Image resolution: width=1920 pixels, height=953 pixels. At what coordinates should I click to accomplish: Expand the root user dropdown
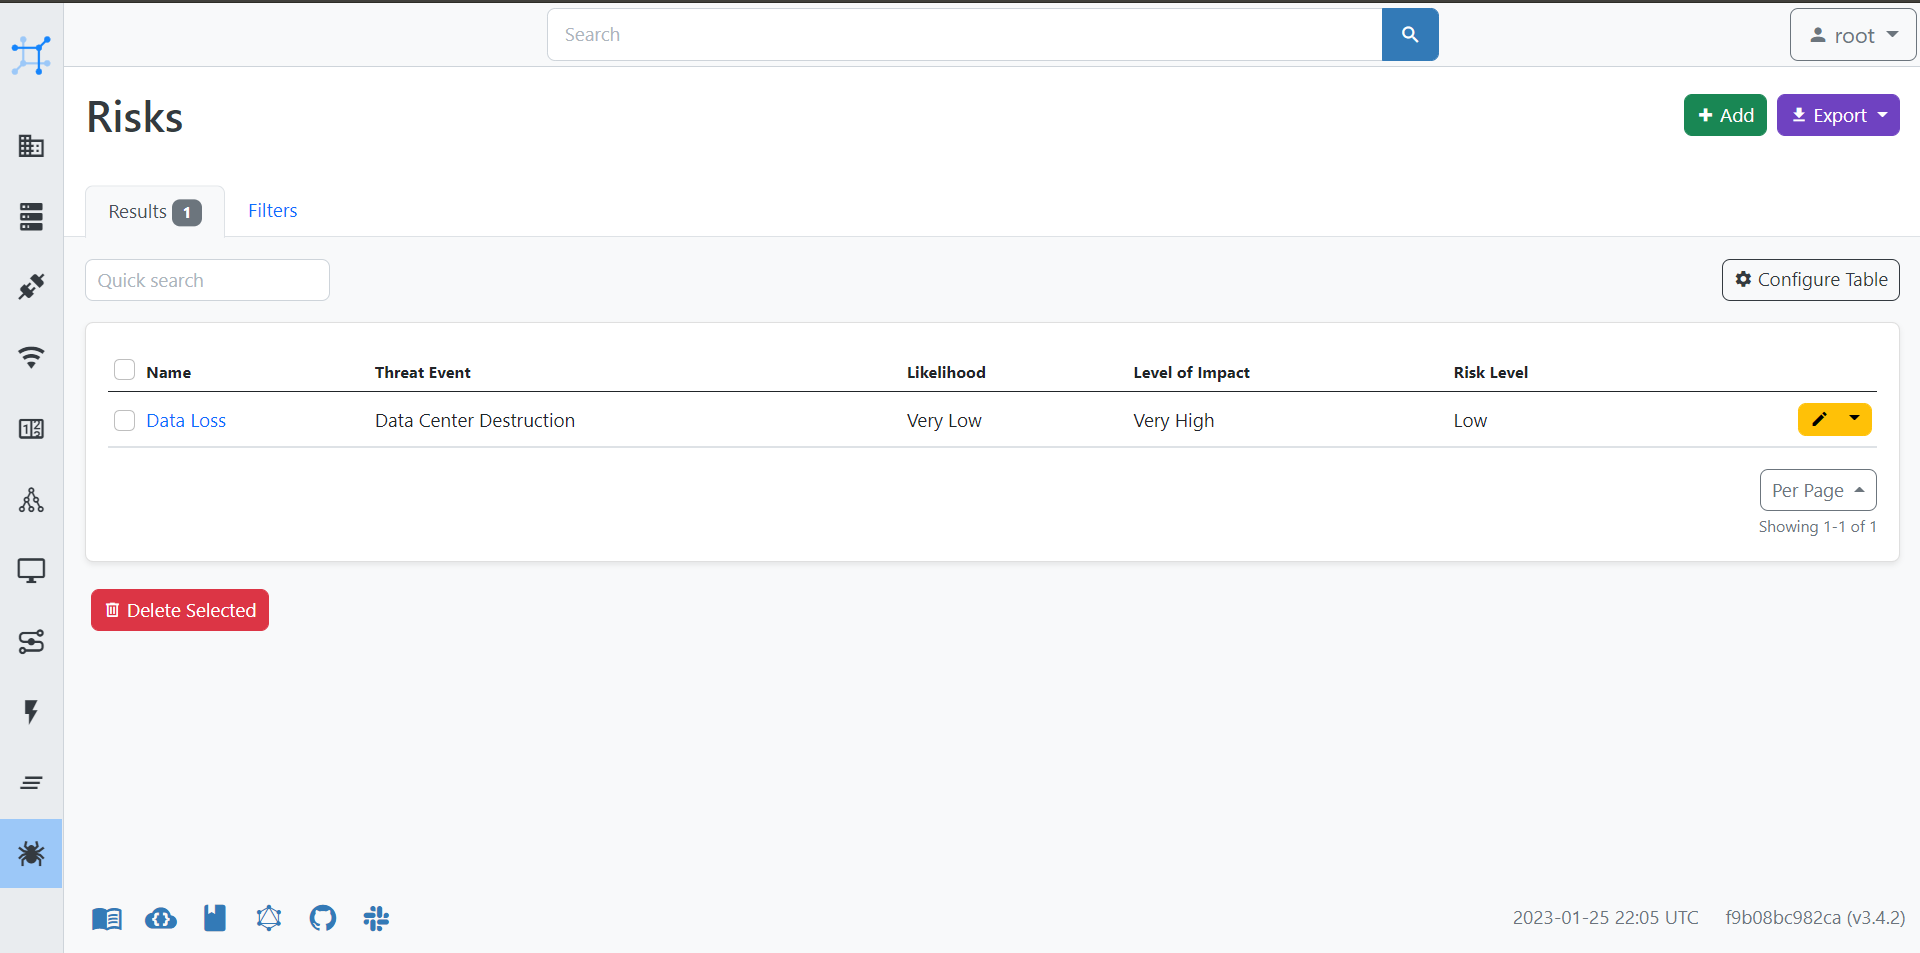pos(1852,35)
